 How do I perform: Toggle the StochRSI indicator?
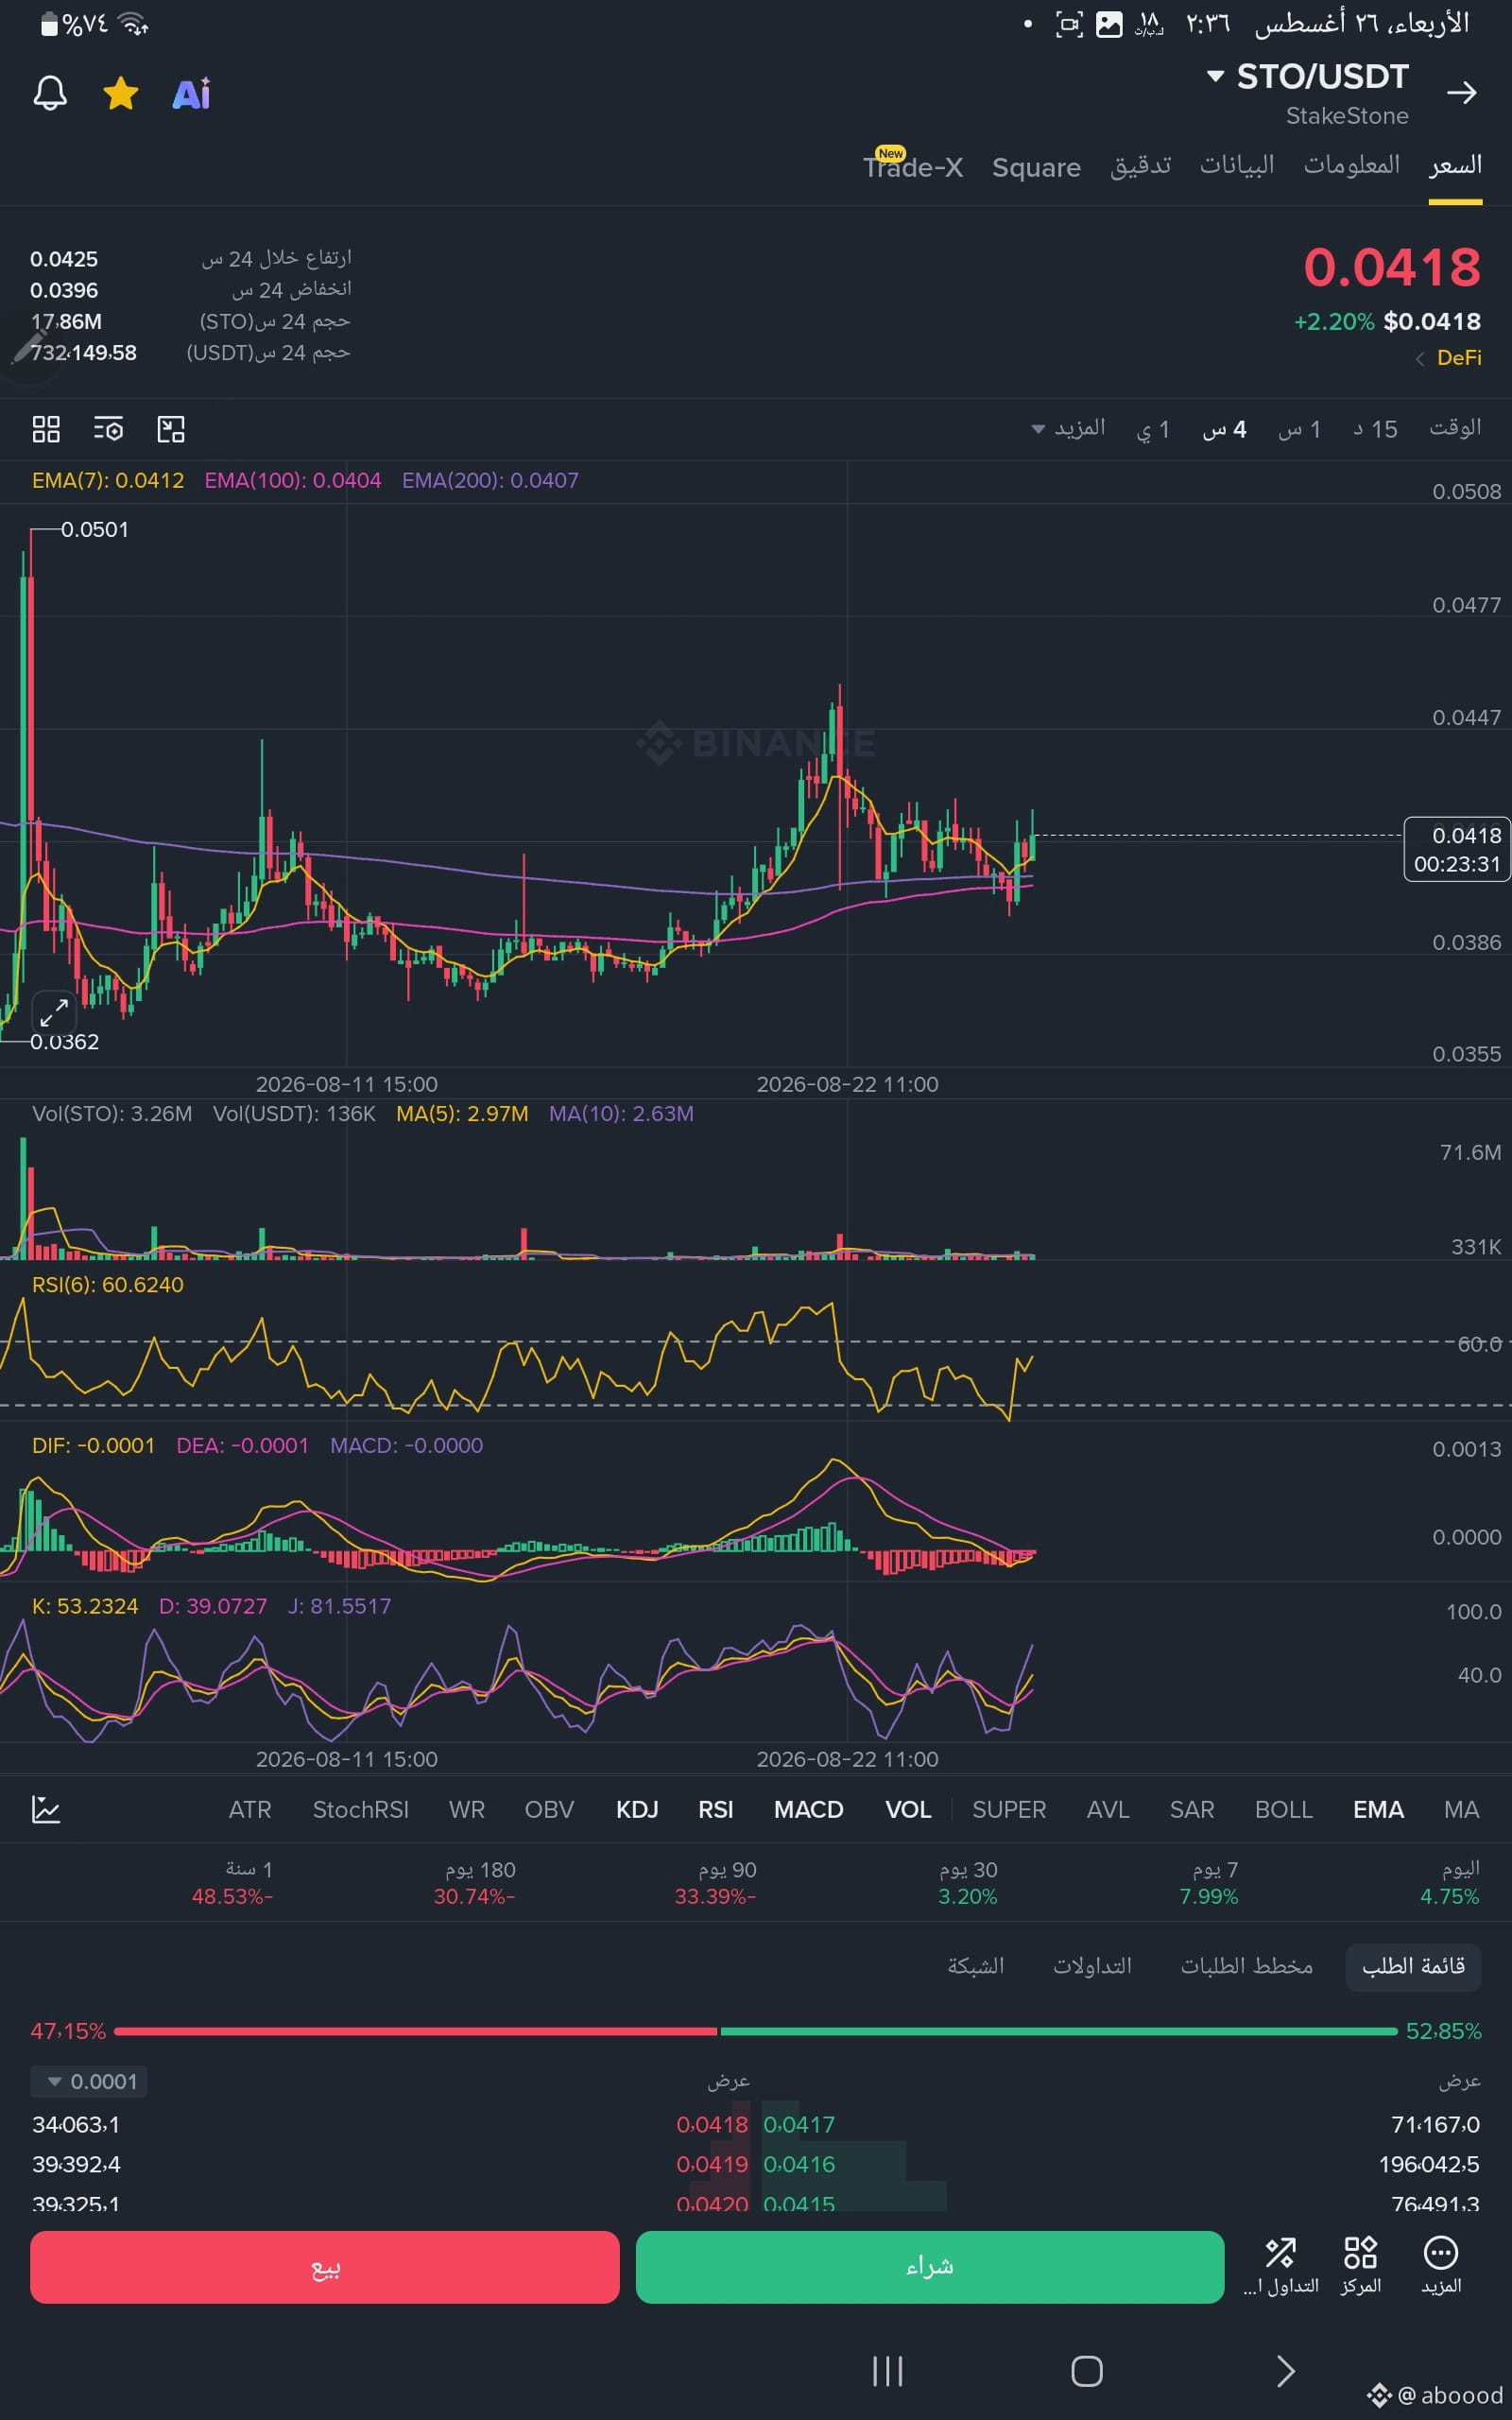tap(361, 1810)
